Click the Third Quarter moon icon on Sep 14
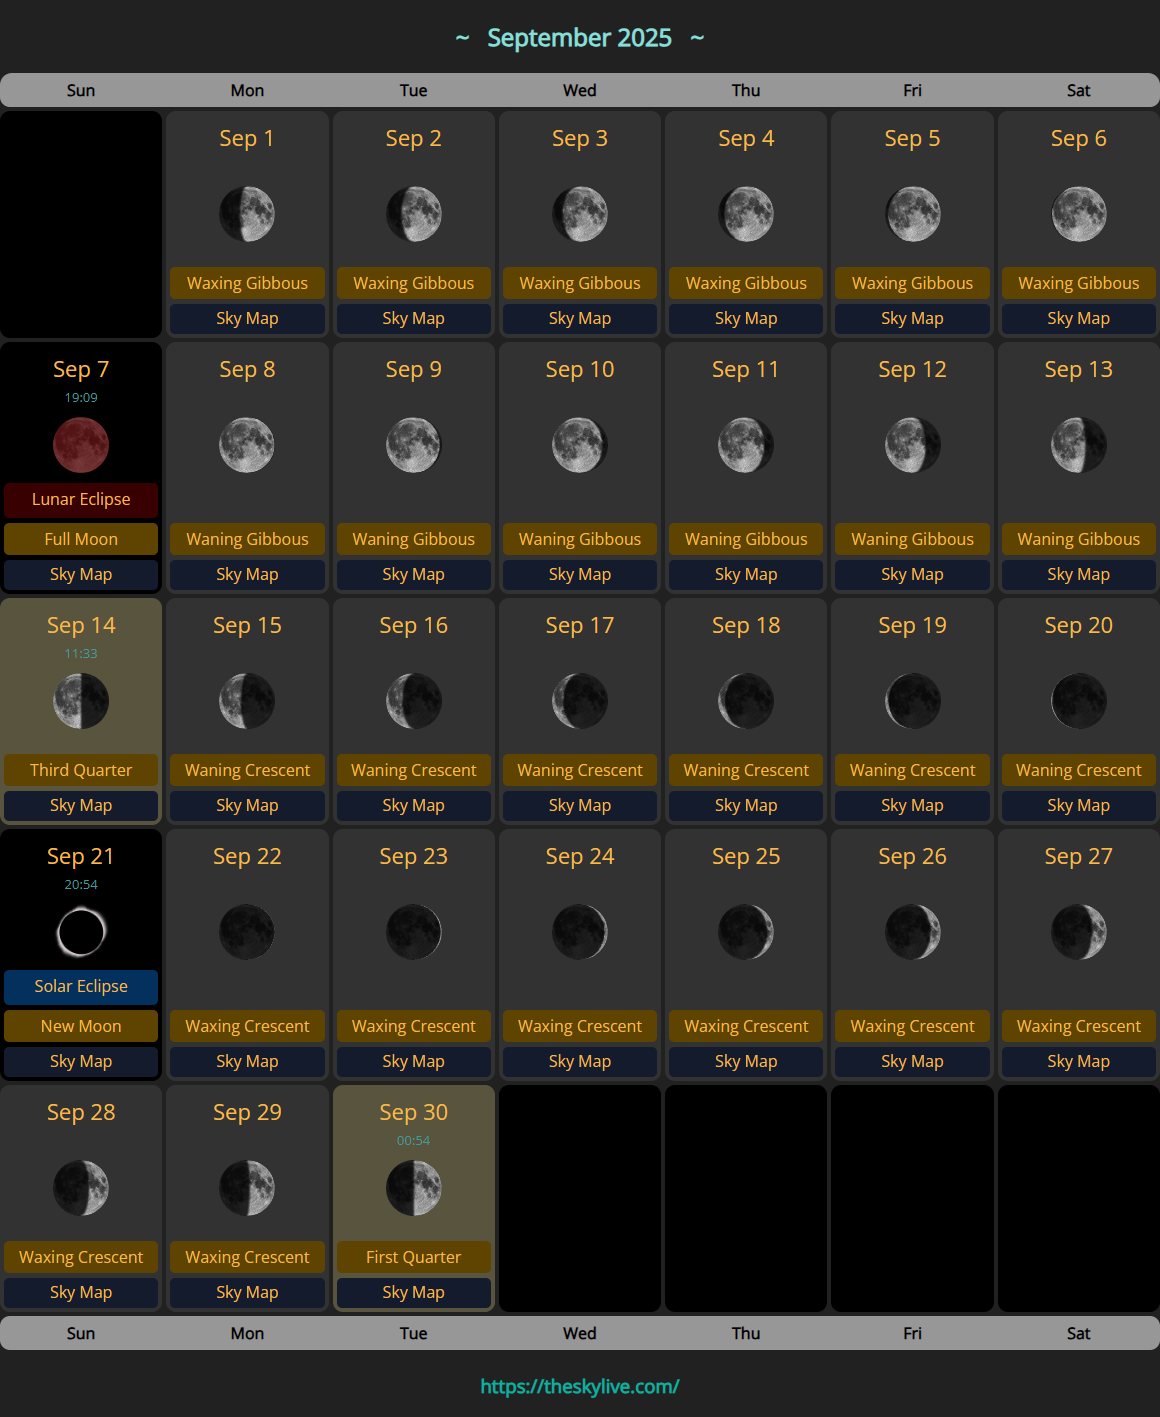This screenshot has height=1417, width=1160. tap(80, 701)
